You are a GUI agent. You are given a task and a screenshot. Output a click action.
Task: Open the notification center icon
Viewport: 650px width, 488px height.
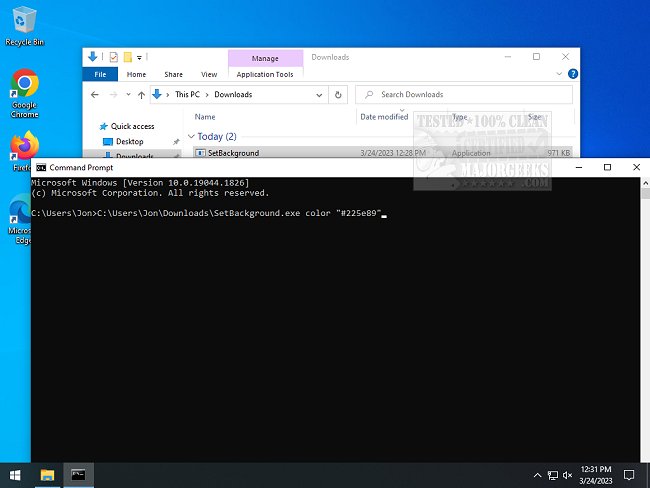tap(629, 475)
